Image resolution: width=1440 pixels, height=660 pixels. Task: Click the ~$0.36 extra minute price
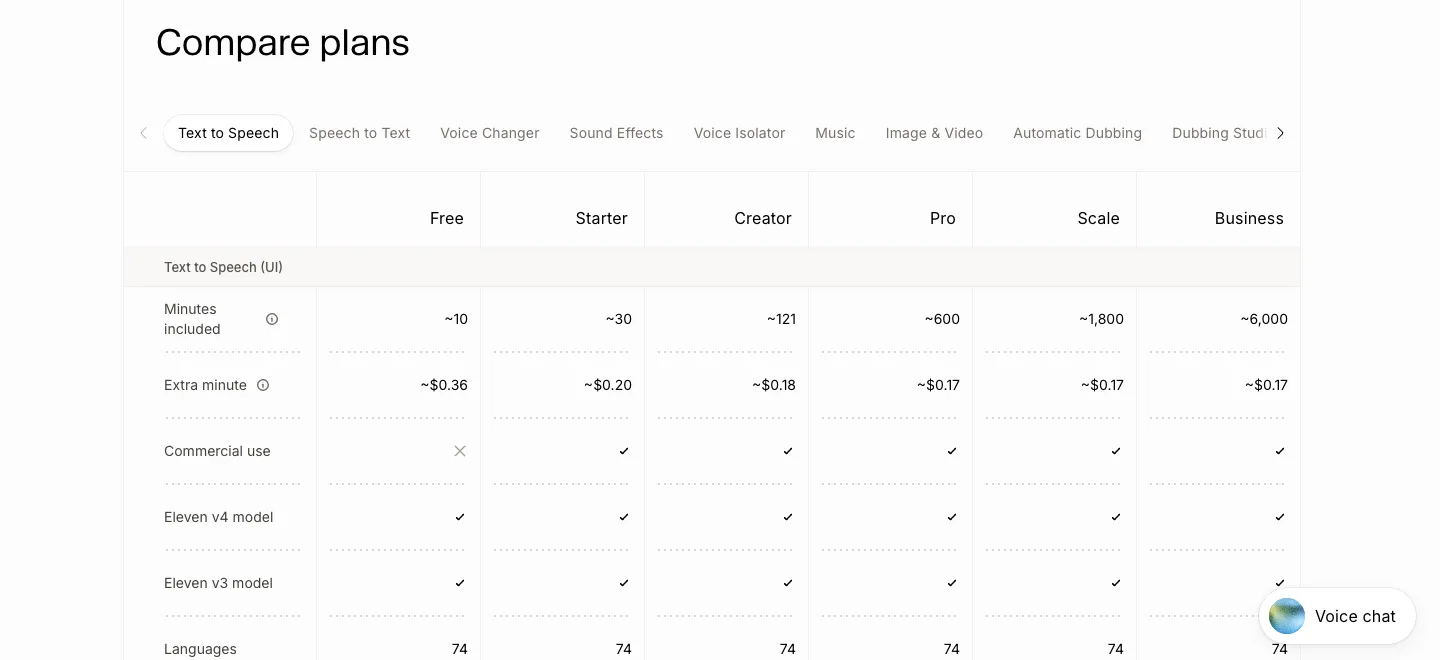pyautogui.click(x=444, y=385)
